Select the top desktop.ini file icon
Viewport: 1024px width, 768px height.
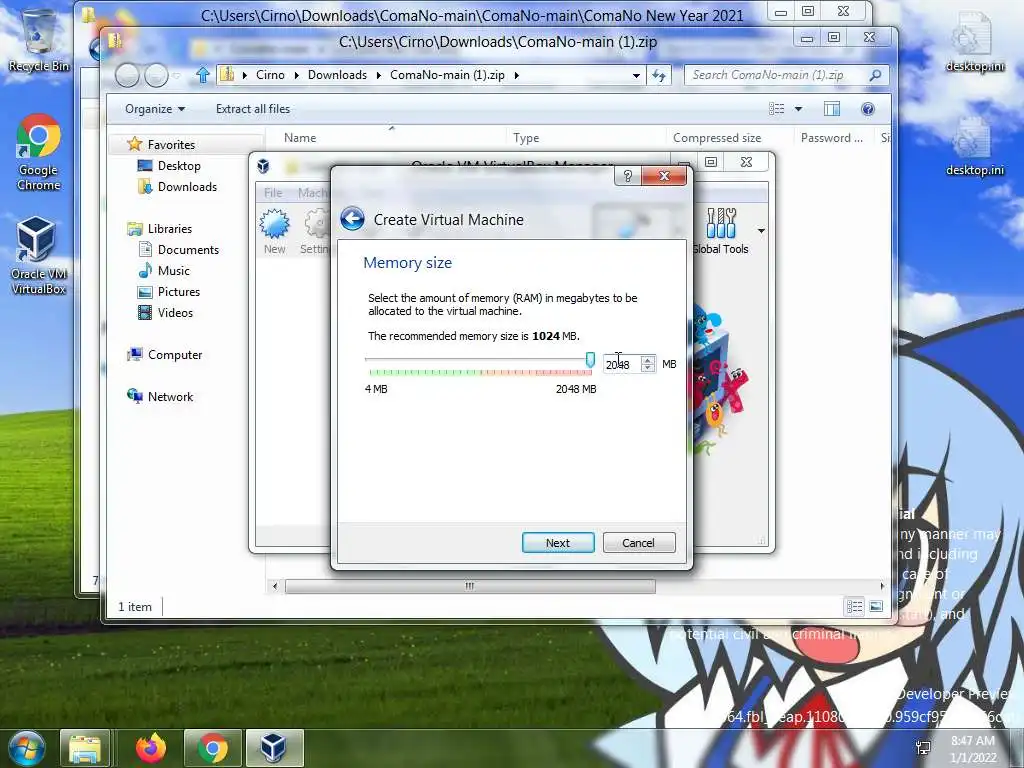coord(975,42)
